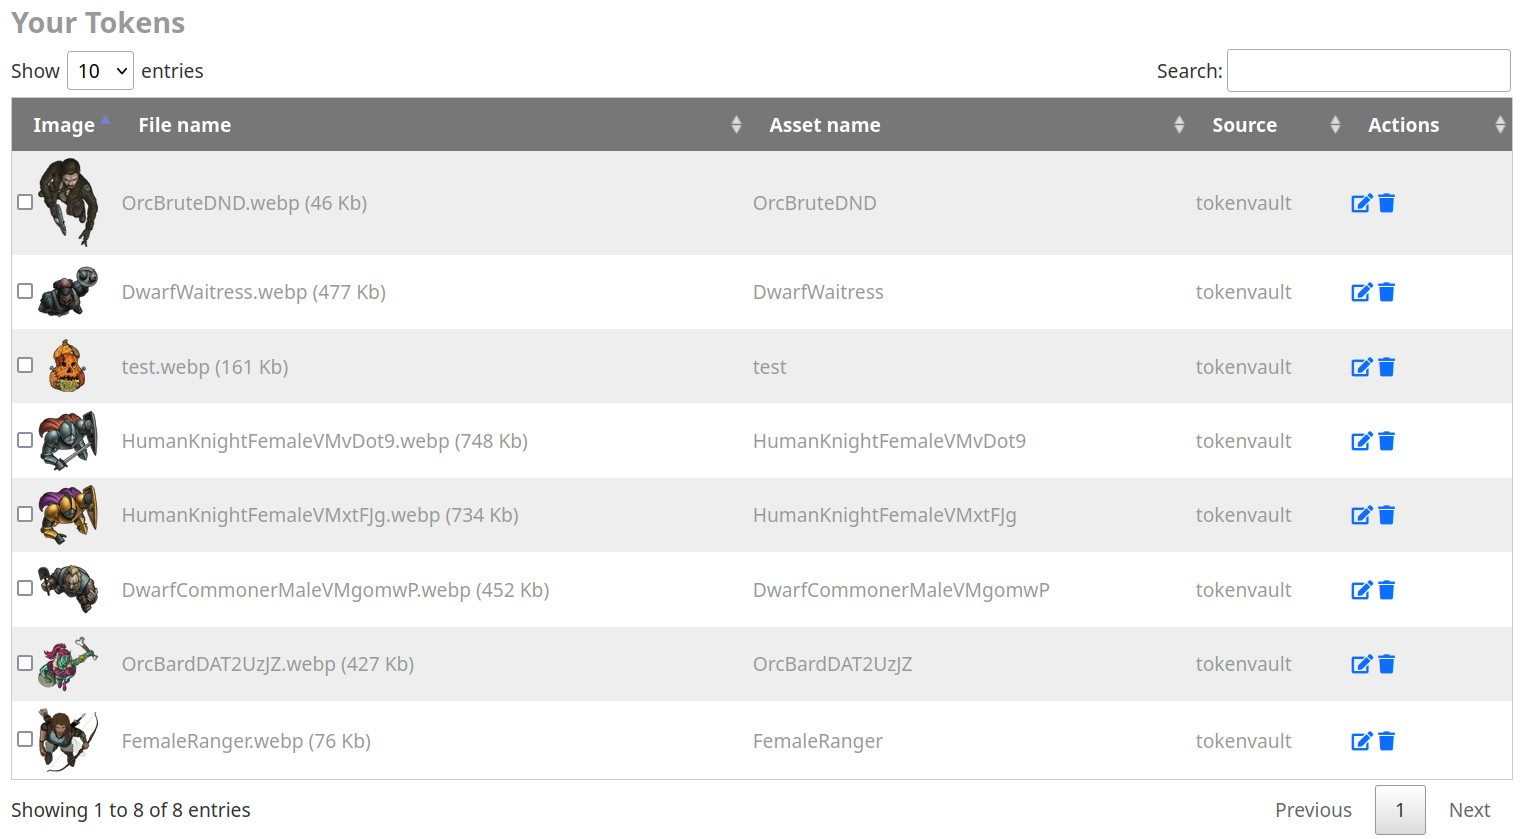Tick the FemaleRanger row checkbox
Image resolution: width=1522 pixels, height=839 pixels.
[x=25, y=739]
